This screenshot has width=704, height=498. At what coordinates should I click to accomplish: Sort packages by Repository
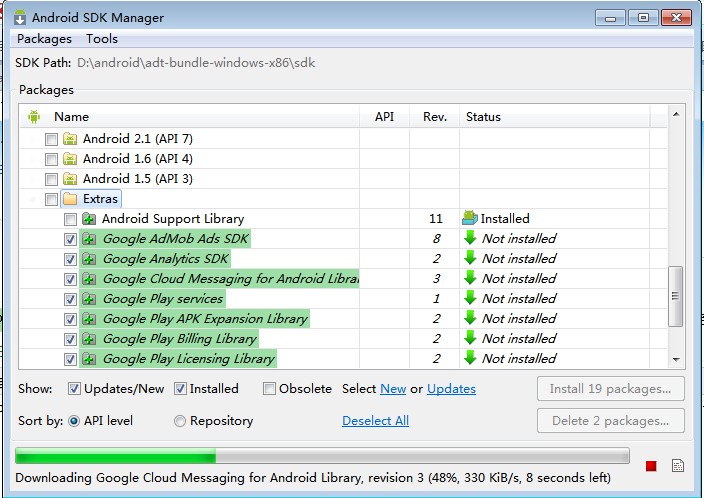coord(180,421)
